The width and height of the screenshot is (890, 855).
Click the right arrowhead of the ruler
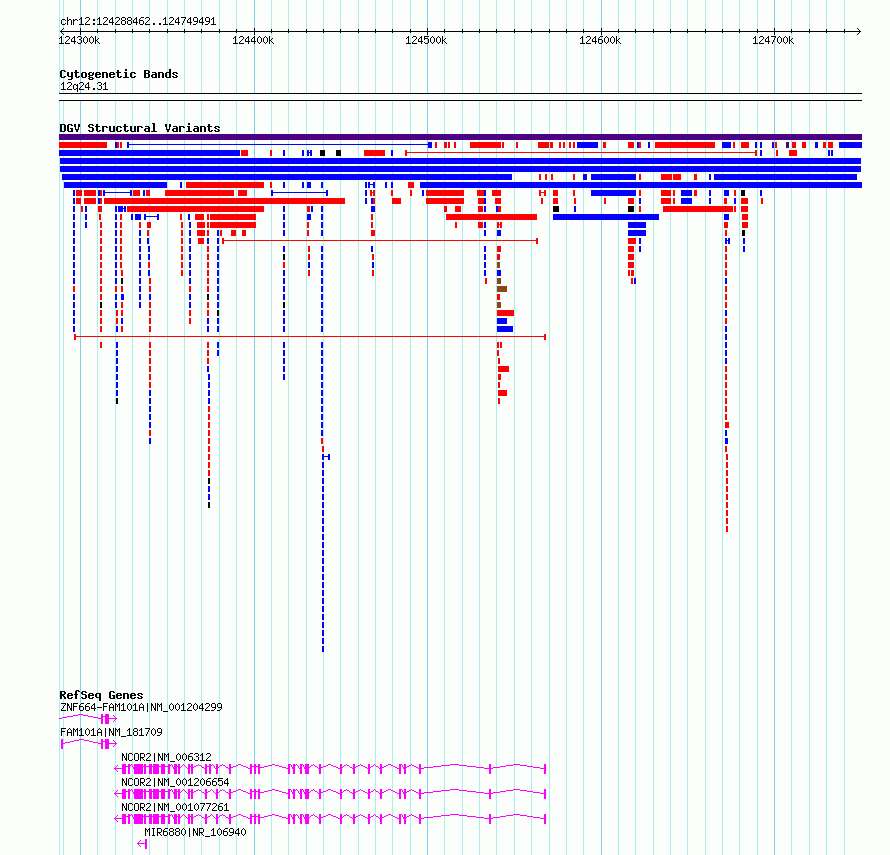(859, 31)
